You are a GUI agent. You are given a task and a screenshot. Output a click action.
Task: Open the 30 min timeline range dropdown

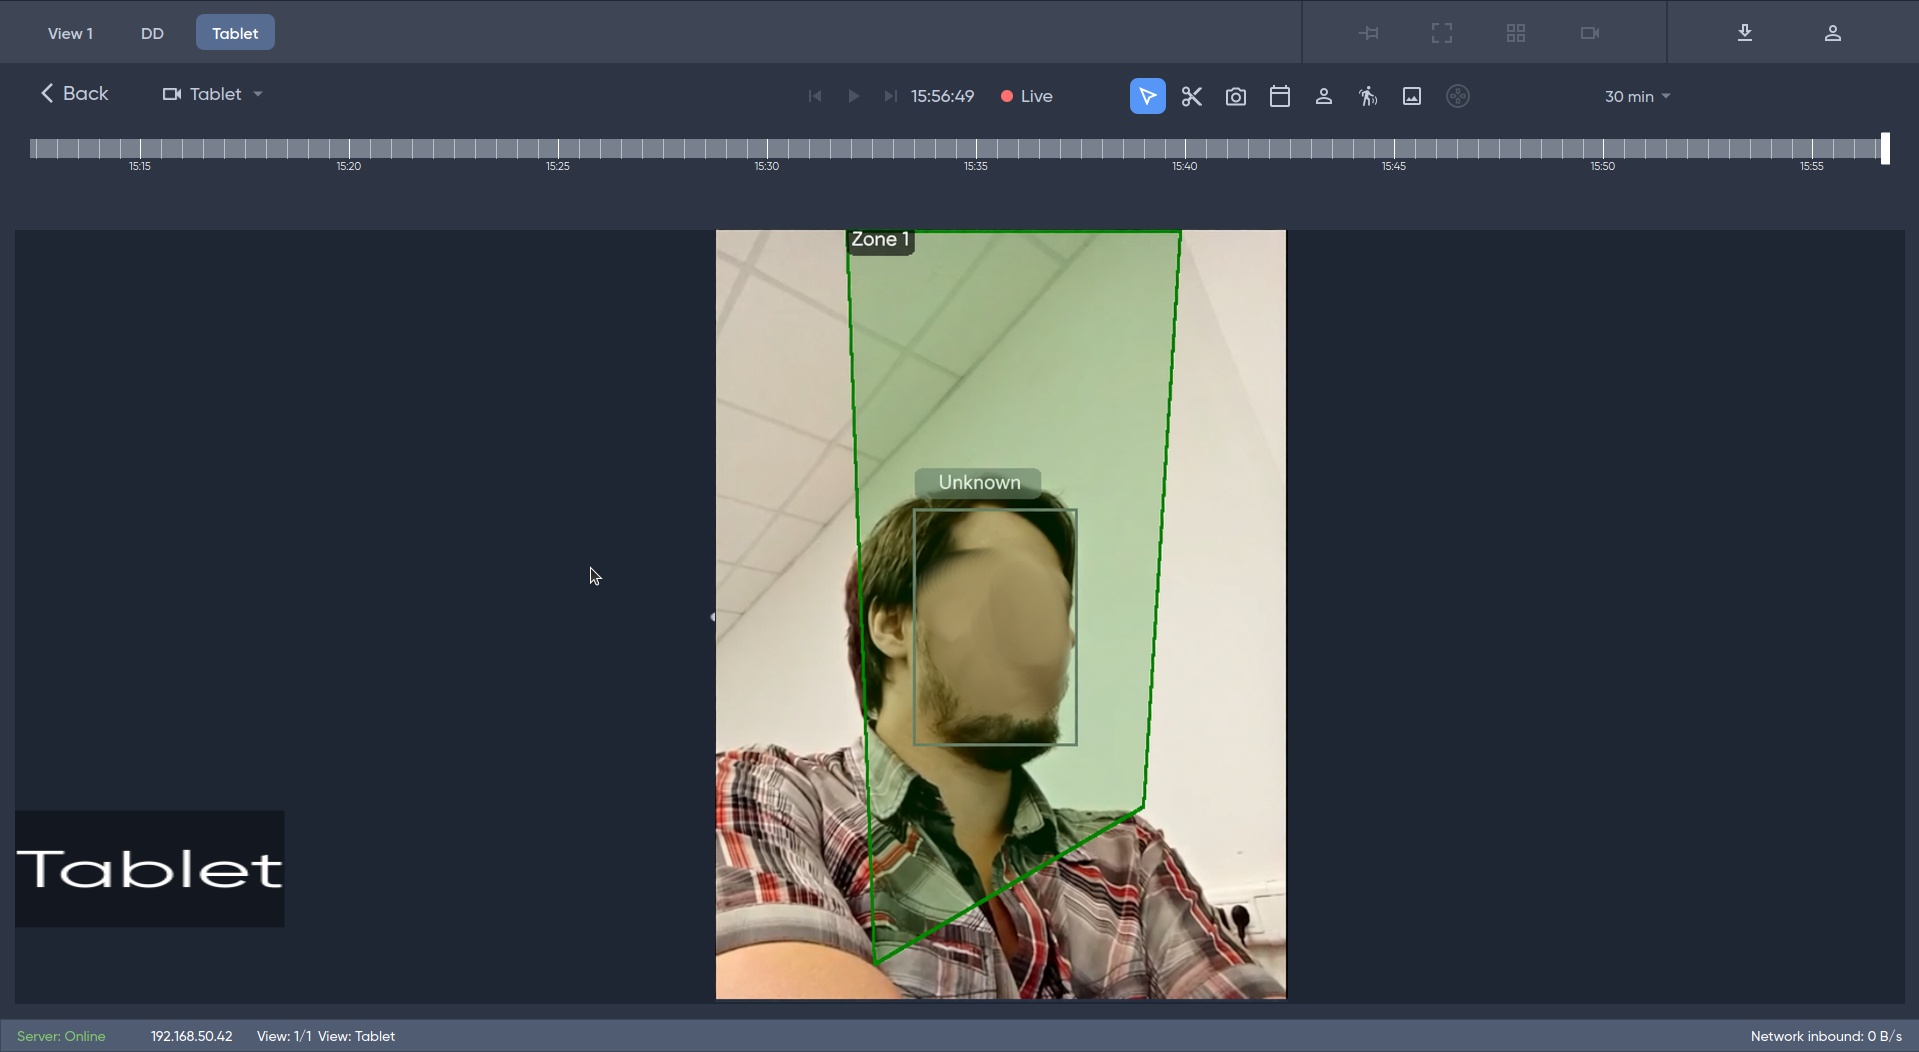point(1637,97)
